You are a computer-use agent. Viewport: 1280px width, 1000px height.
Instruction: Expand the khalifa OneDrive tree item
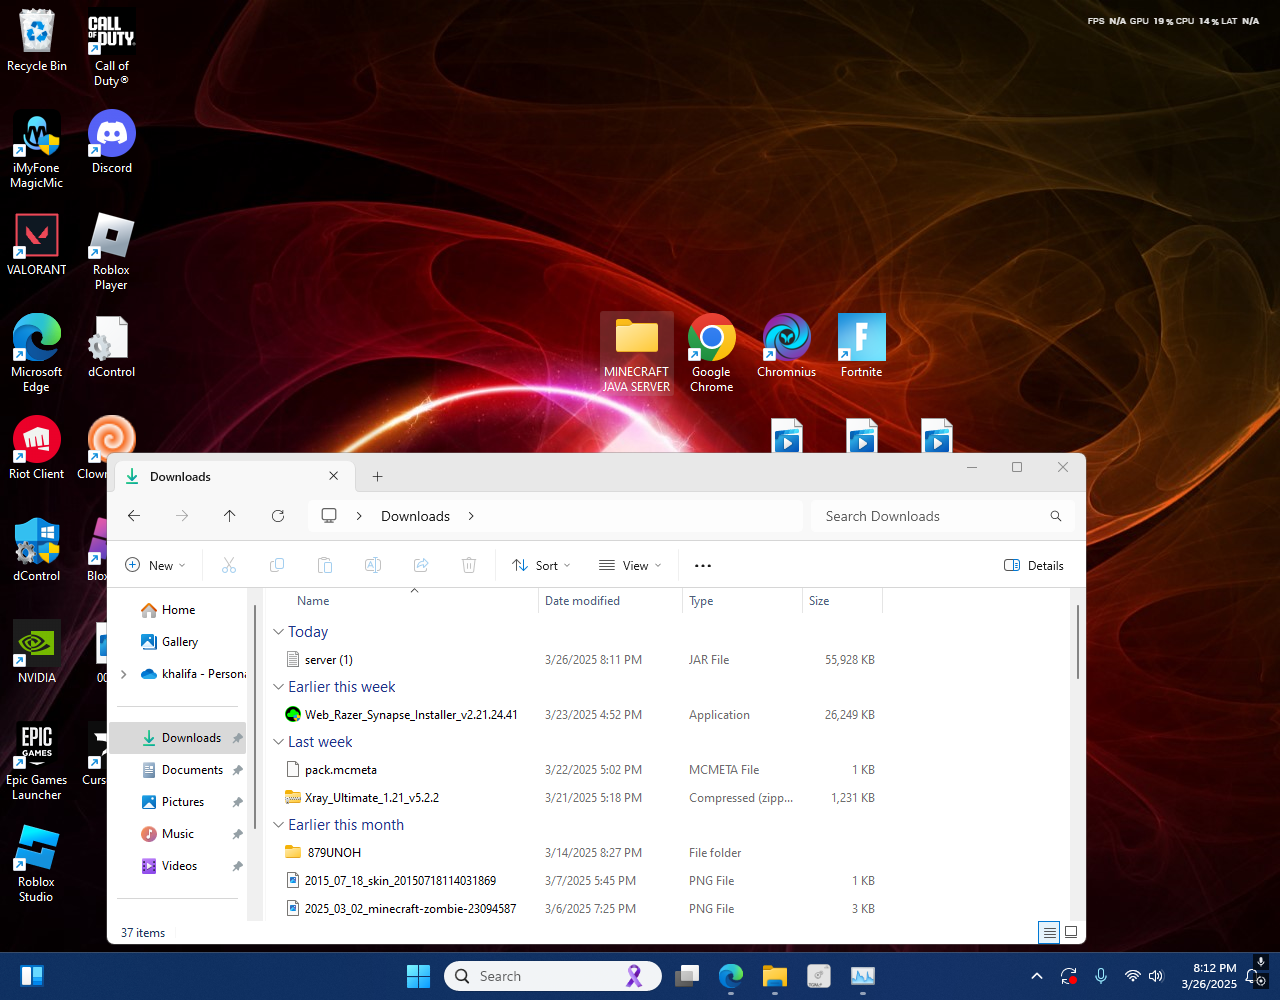(x=124, y=674)
